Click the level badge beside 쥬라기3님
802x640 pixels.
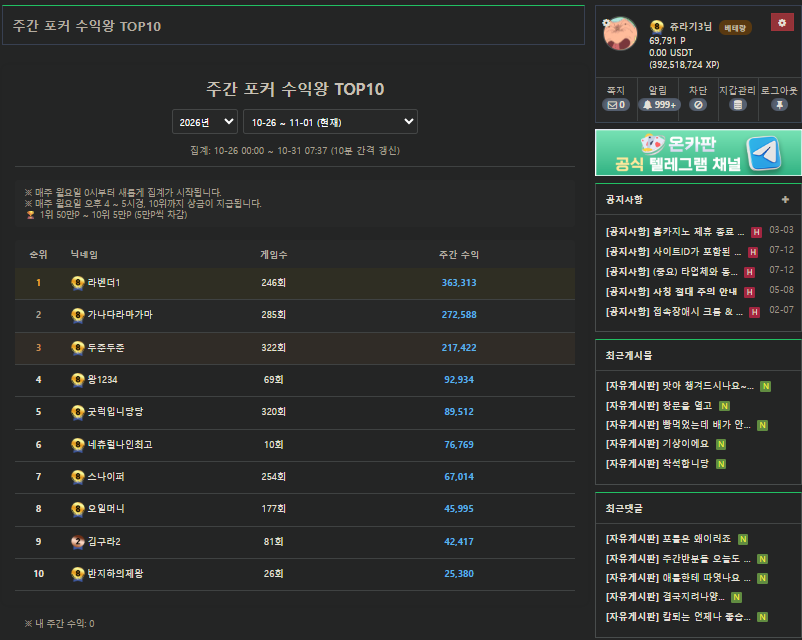pos(657,27)
